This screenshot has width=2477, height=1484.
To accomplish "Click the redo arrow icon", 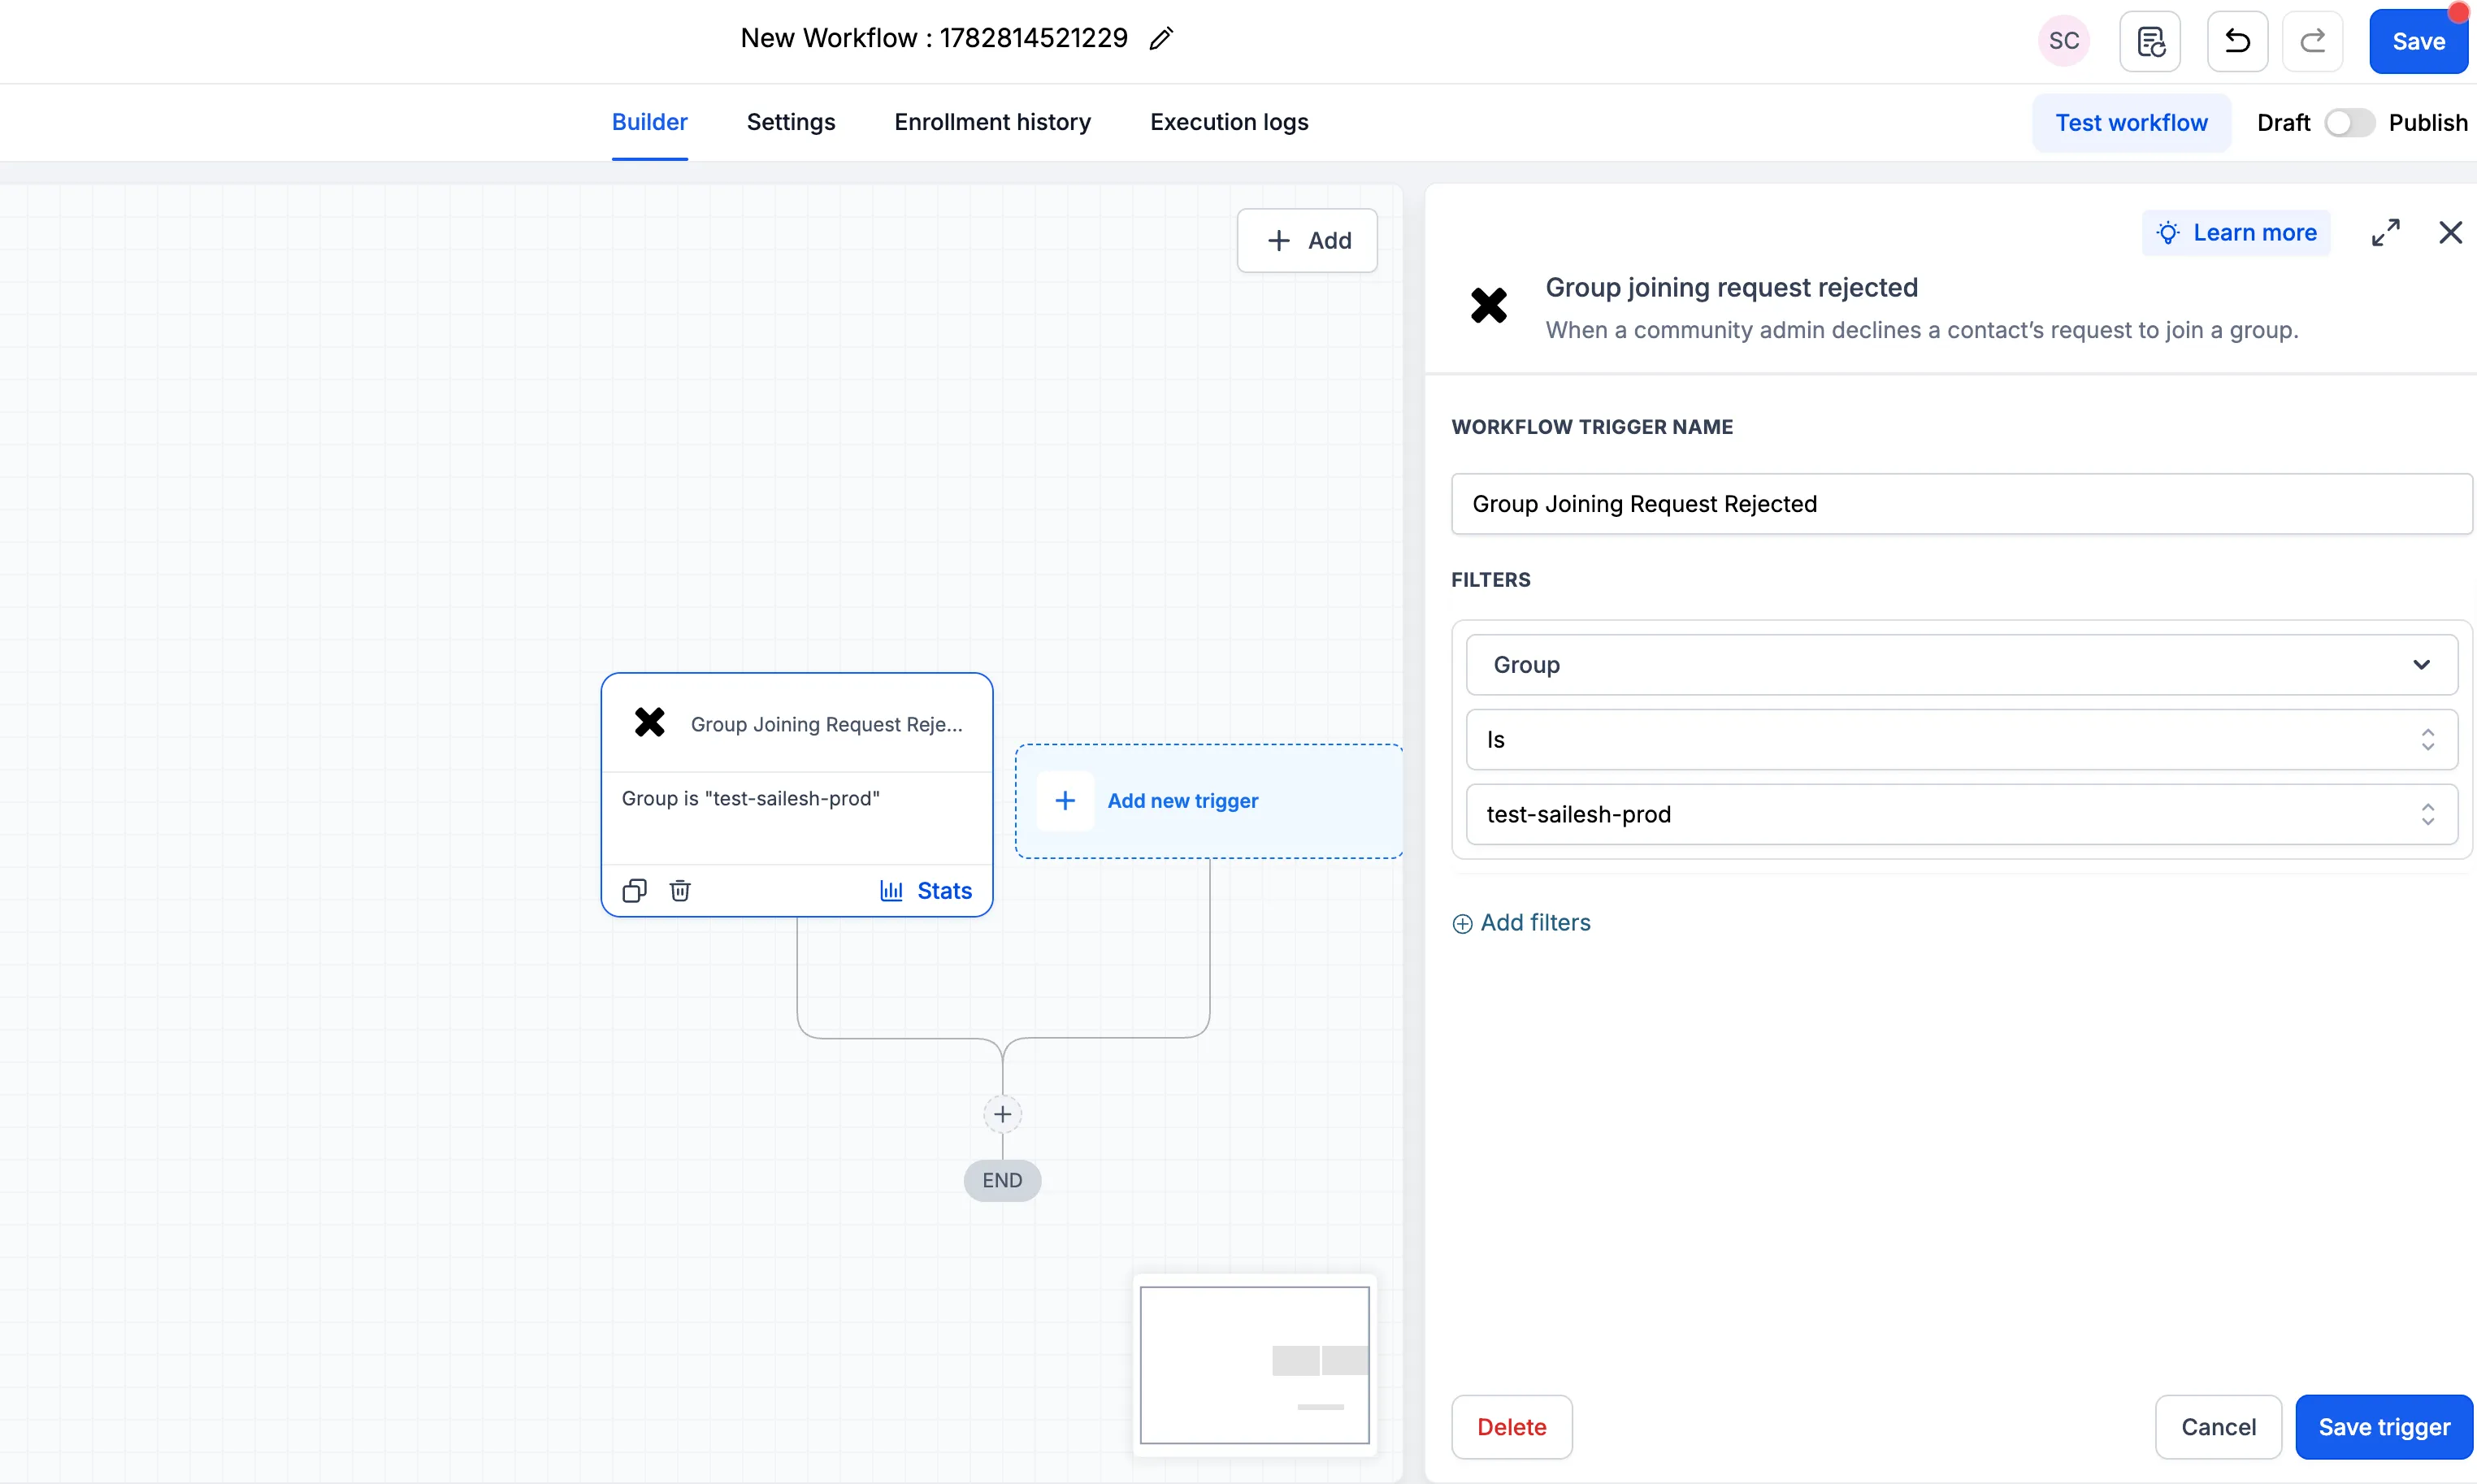I will click(2312, 41).
